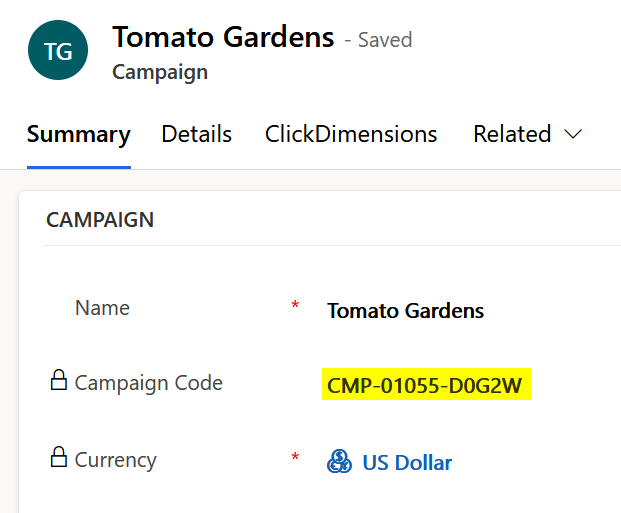Click the lock icon beside Currency
Viewport: 621px width, 513px height.
[x=59, y=458]
